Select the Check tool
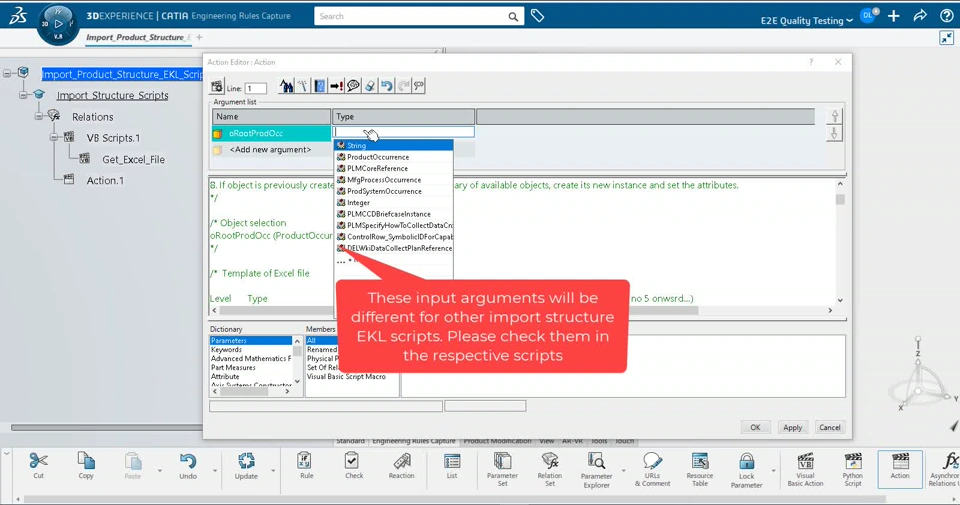This screenshot has width=960, height=505. click(x=352, y=461)
